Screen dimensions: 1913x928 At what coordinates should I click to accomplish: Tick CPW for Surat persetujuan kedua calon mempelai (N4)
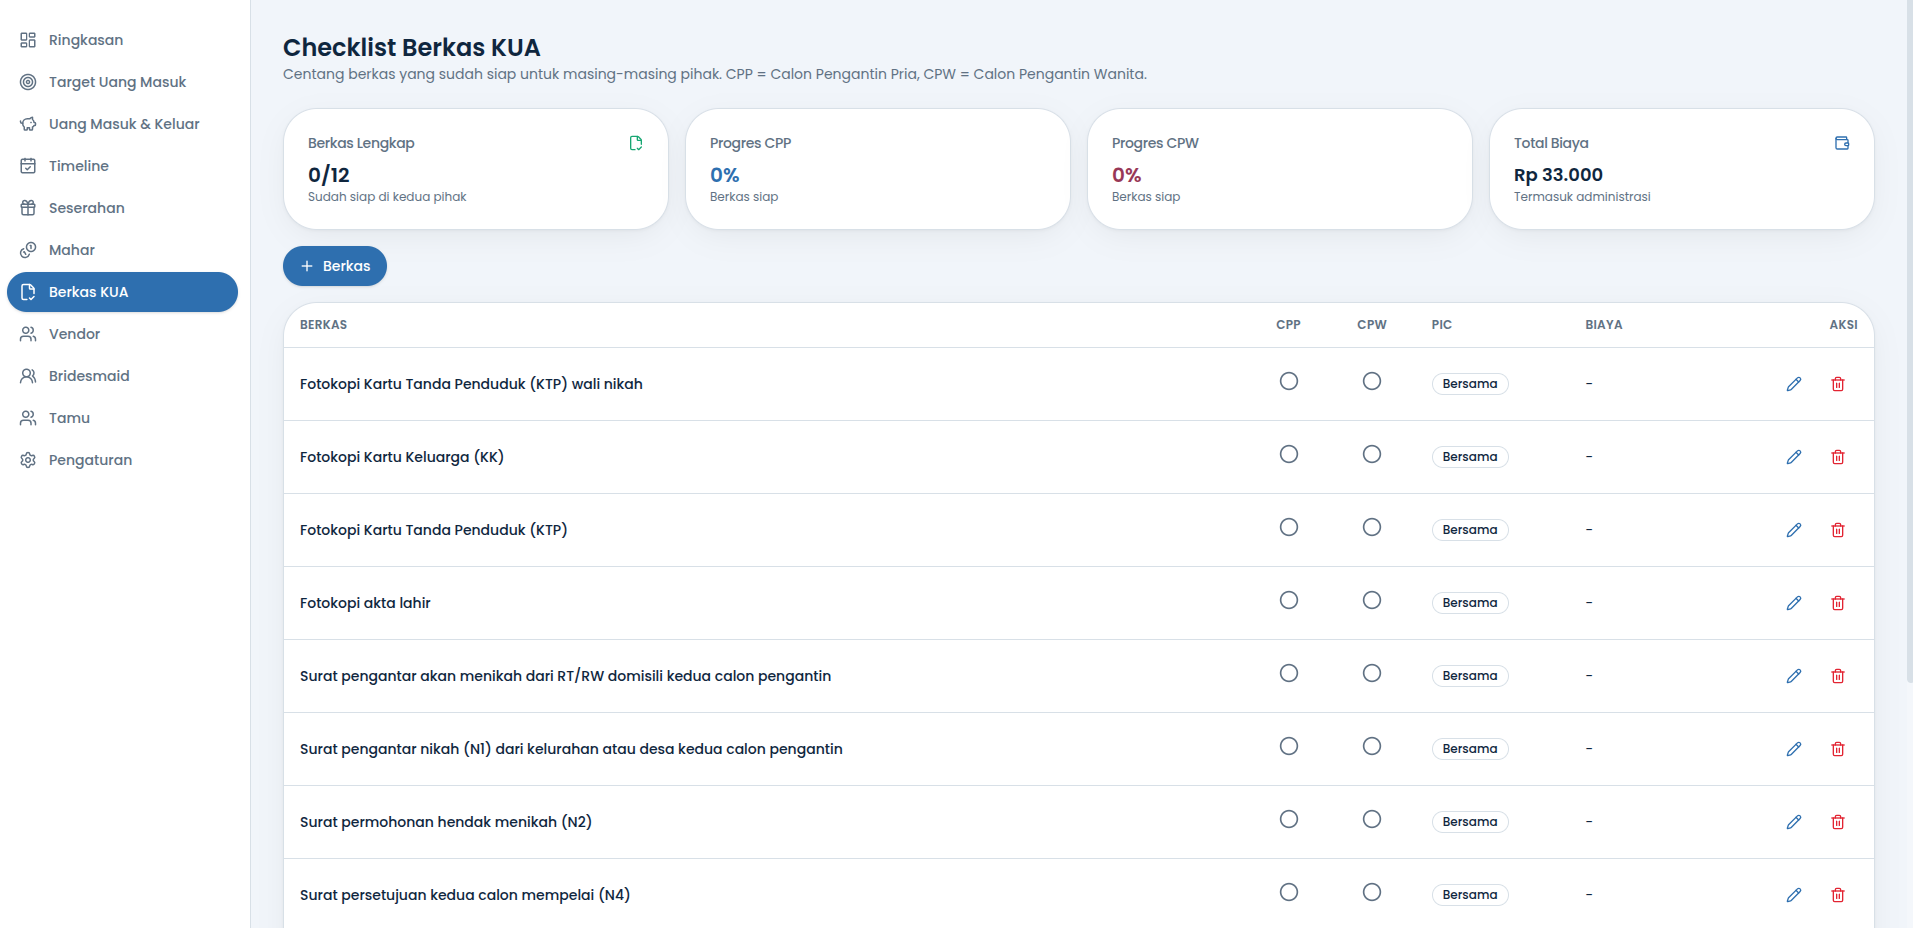1372,892
